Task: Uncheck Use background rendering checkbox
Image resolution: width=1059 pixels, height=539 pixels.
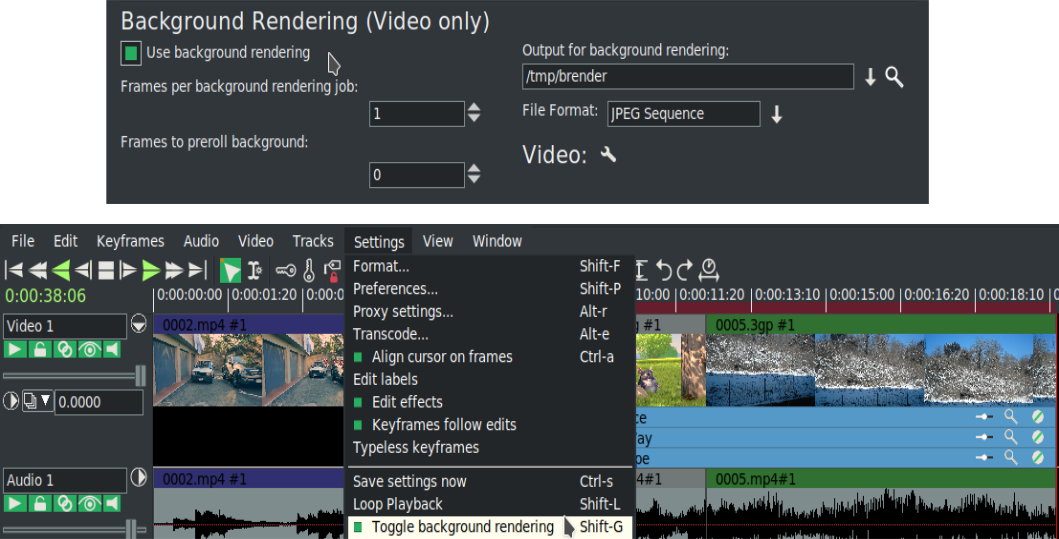Action: click(130, 52)
